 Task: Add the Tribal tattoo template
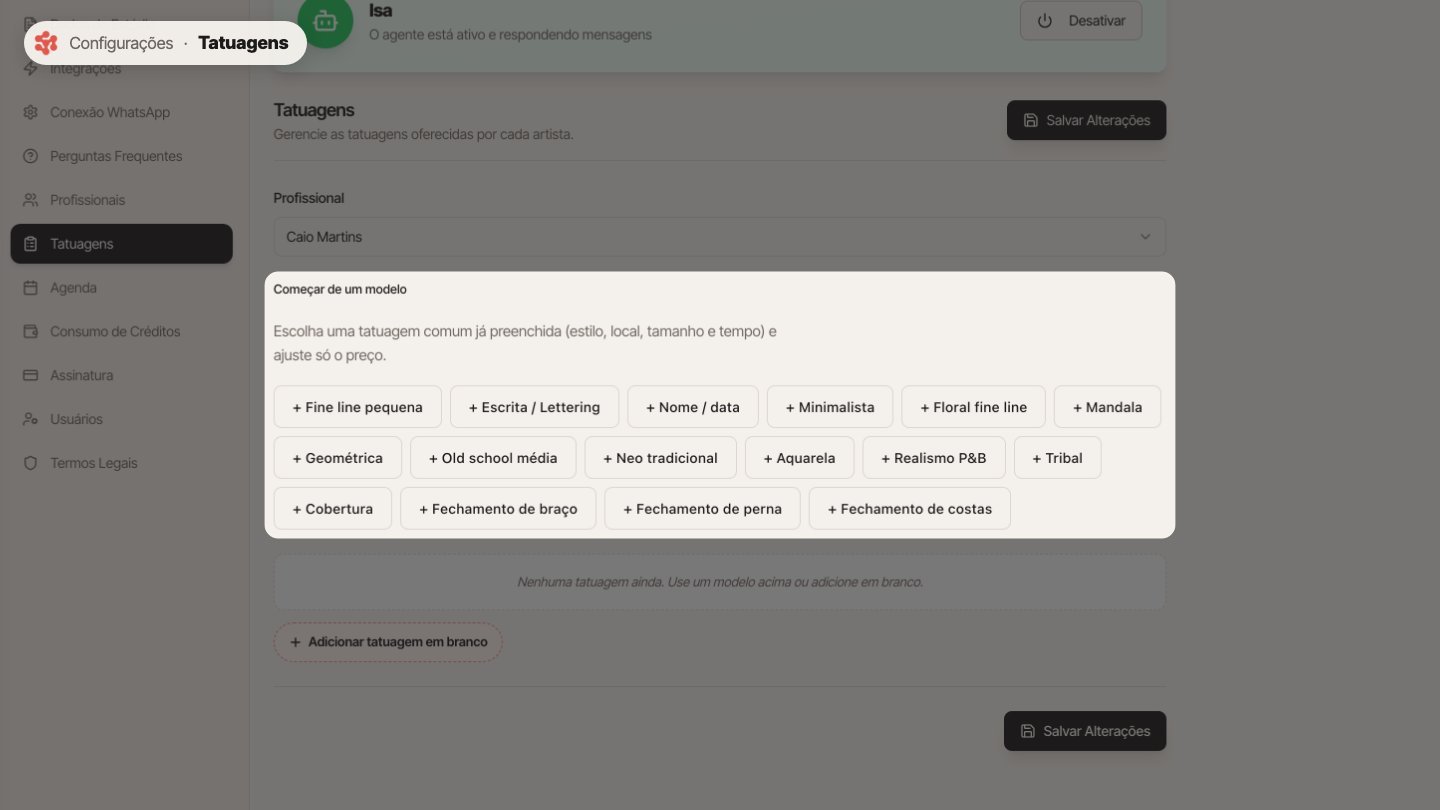click(x=1058, y=458)
